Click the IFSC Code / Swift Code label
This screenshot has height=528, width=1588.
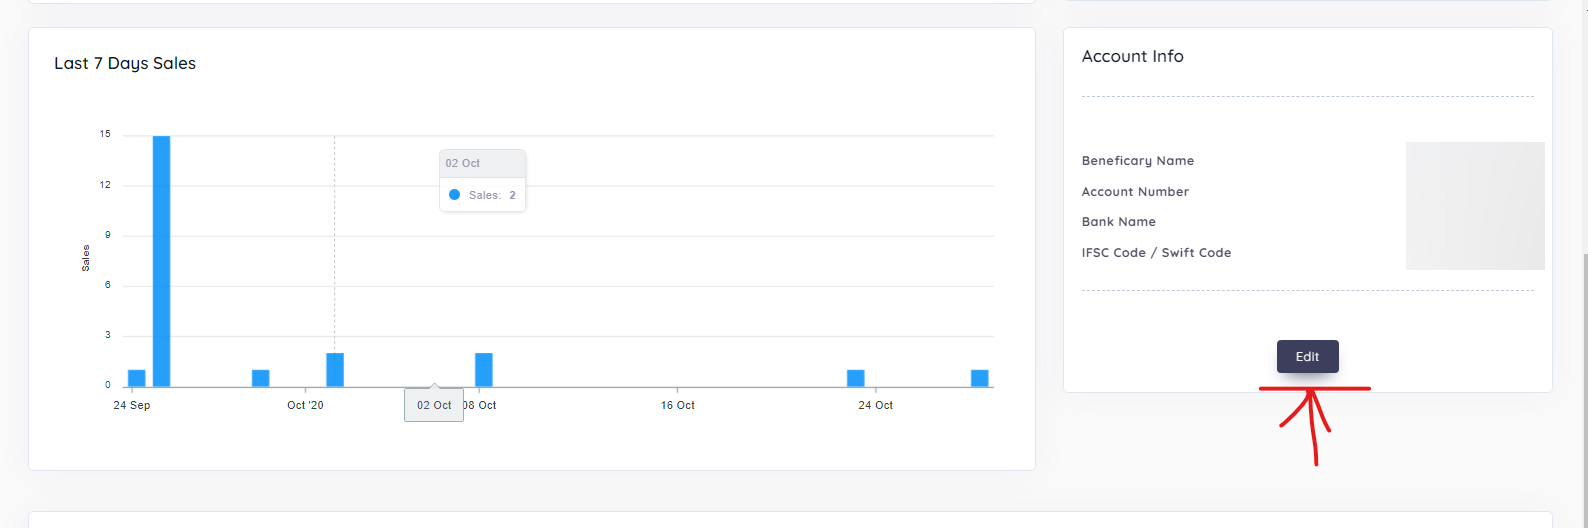tap(1157, 253)
